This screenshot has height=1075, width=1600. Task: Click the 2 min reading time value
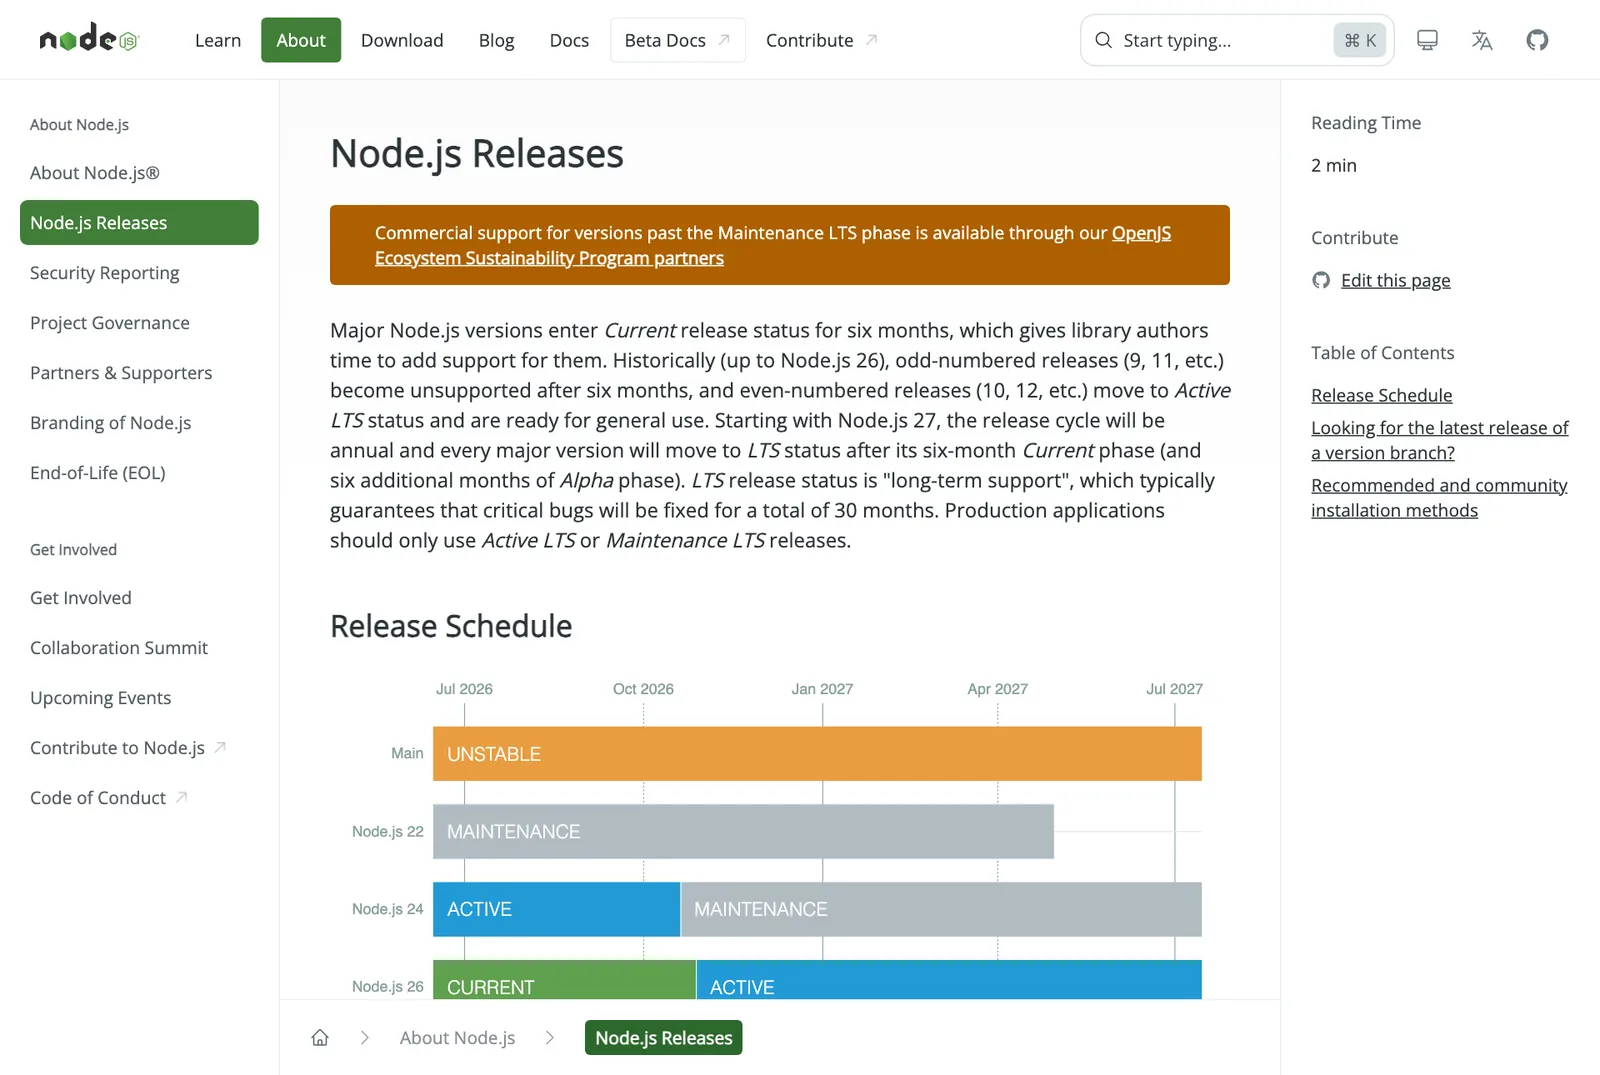coord(1334,165)
